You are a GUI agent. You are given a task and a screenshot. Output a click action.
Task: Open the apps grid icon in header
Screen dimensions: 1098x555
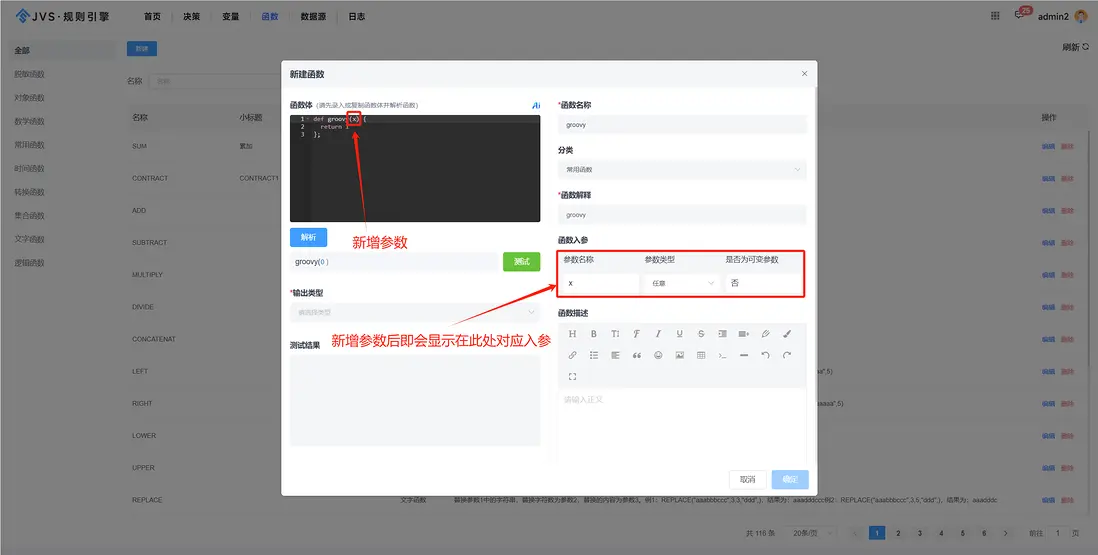pyautogui.click(x=995, y=16)
